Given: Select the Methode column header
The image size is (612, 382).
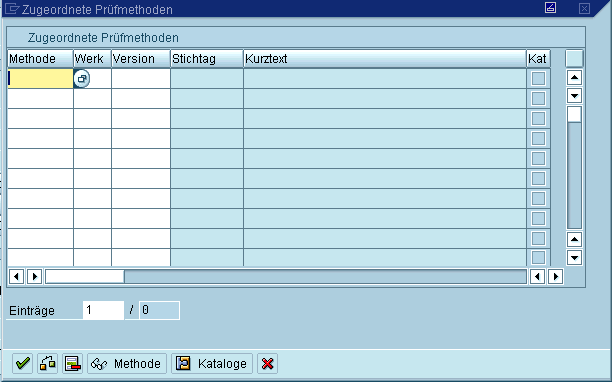Looking at the screenshot, I should point(40,59).
